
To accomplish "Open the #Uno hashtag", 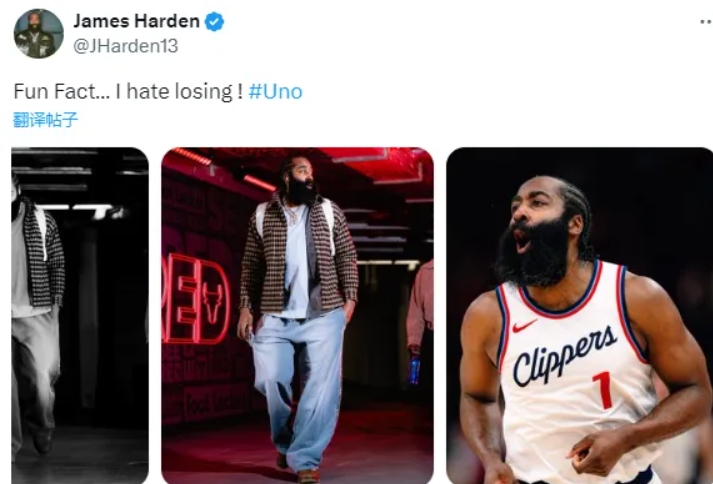I will [276, 91].
